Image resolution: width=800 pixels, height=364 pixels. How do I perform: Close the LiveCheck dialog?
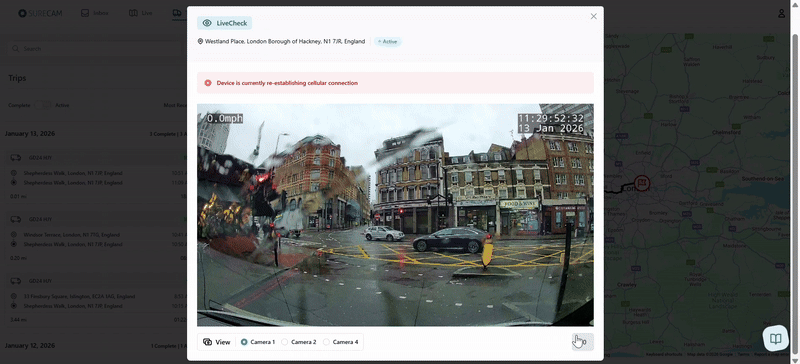[x=593, y=16]
